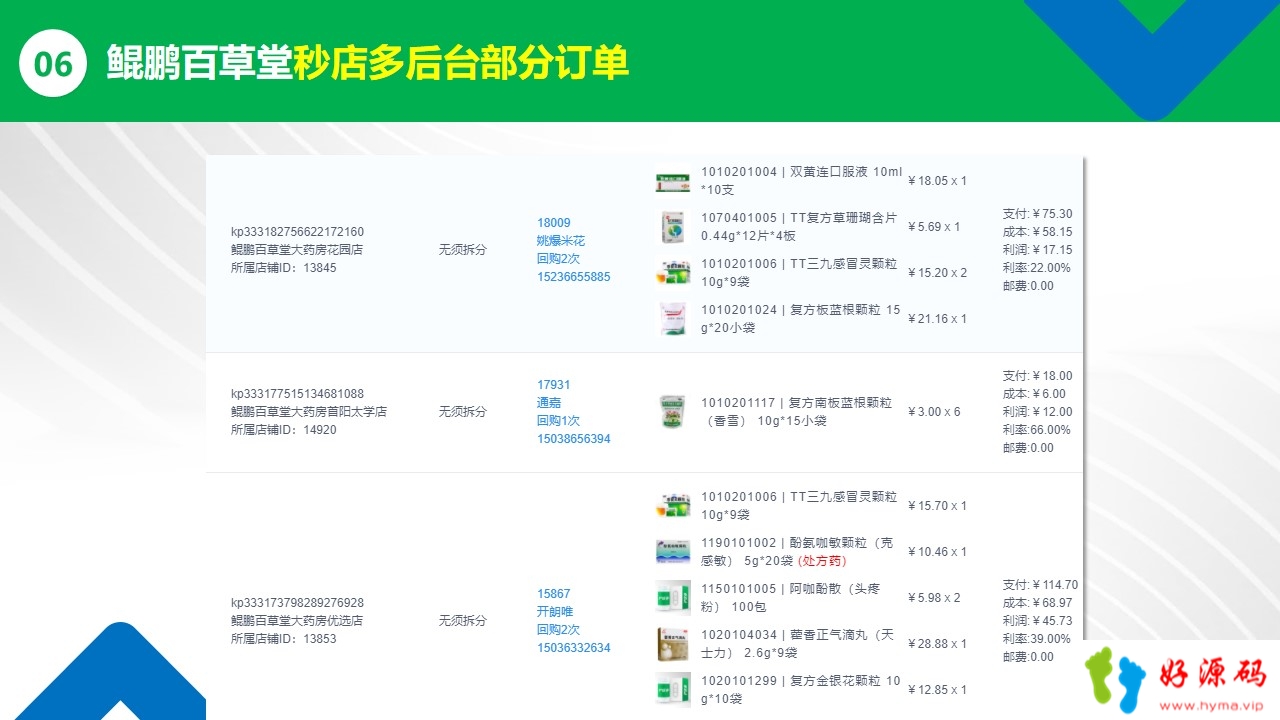1280x720 pixels.
Task: Click phone number 15038656394
Action: pyautogui.click(x=573, y=439)
